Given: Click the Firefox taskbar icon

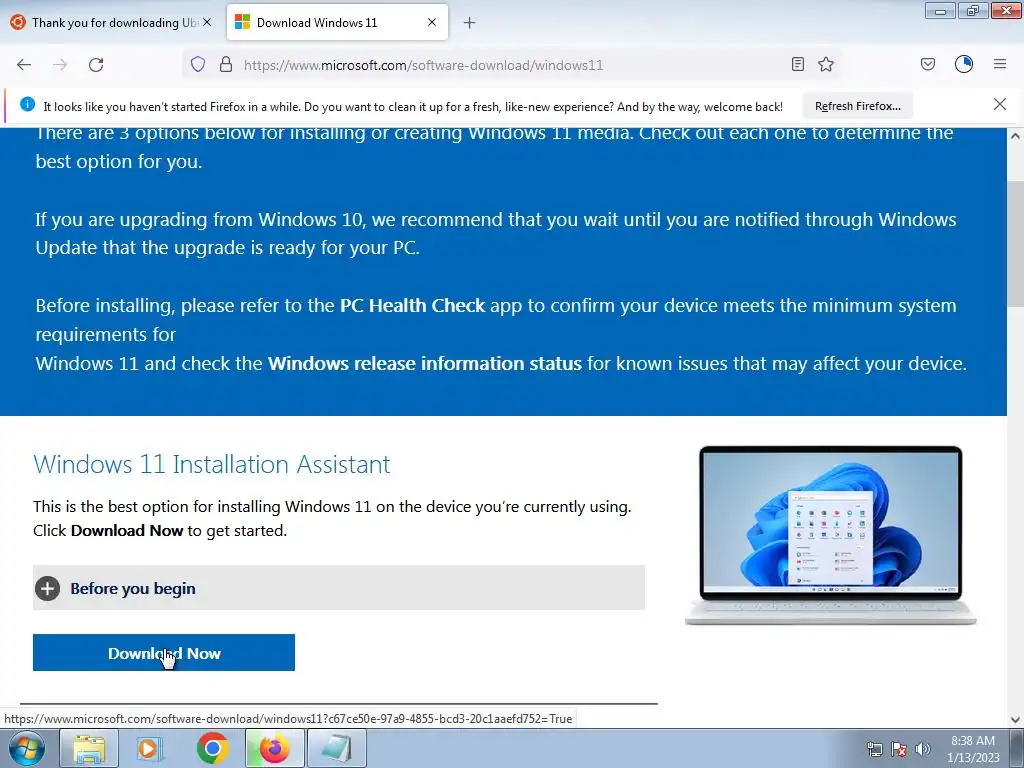Looking at the screenshot, I should tap(274, 748).
